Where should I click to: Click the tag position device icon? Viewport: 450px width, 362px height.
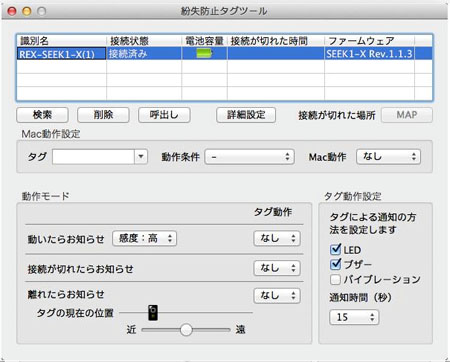click(x=153, y=313)
